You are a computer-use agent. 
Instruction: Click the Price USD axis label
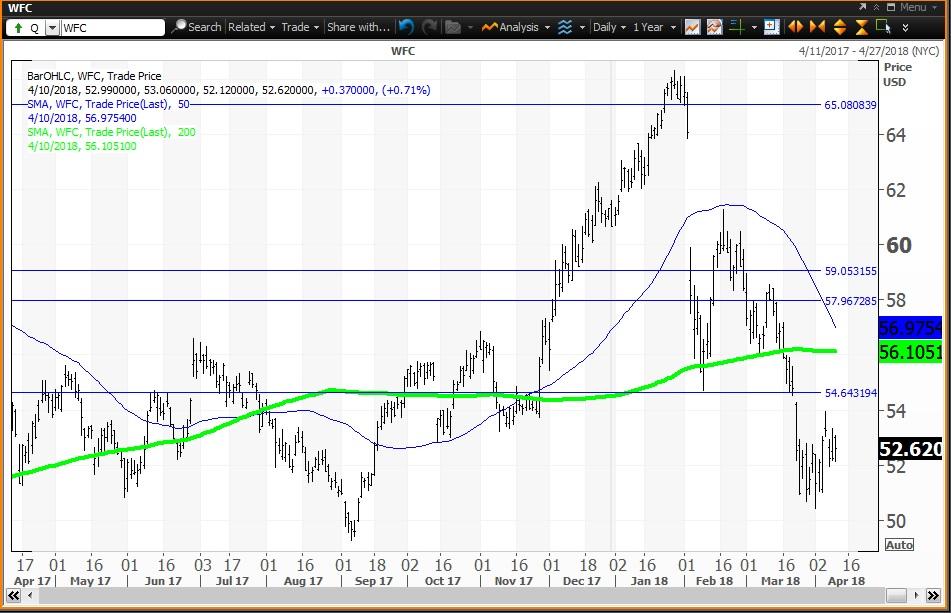click(897, 75)
